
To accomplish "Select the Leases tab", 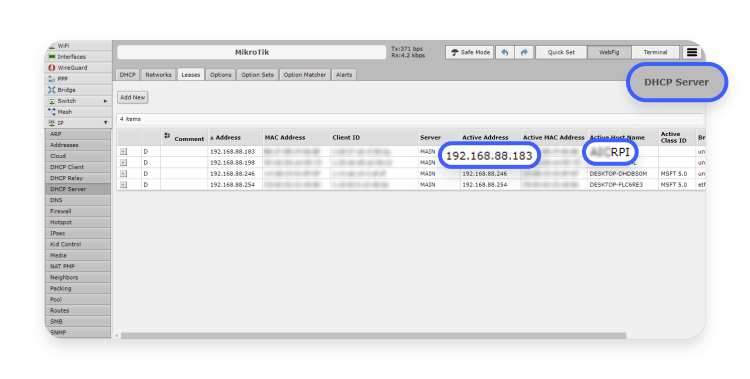I will 191,75.
